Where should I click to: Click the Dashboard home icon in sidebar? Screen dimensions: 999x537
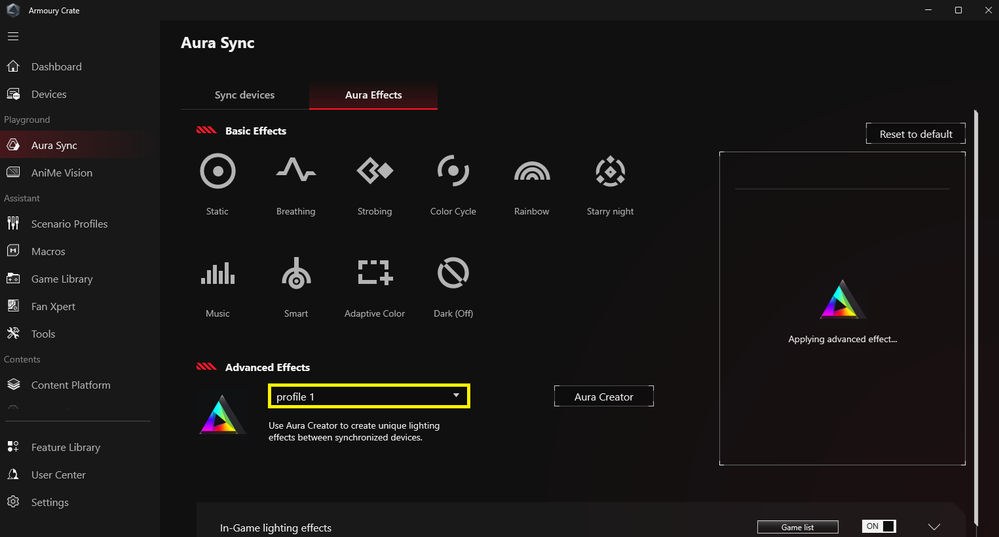[13, 66]
